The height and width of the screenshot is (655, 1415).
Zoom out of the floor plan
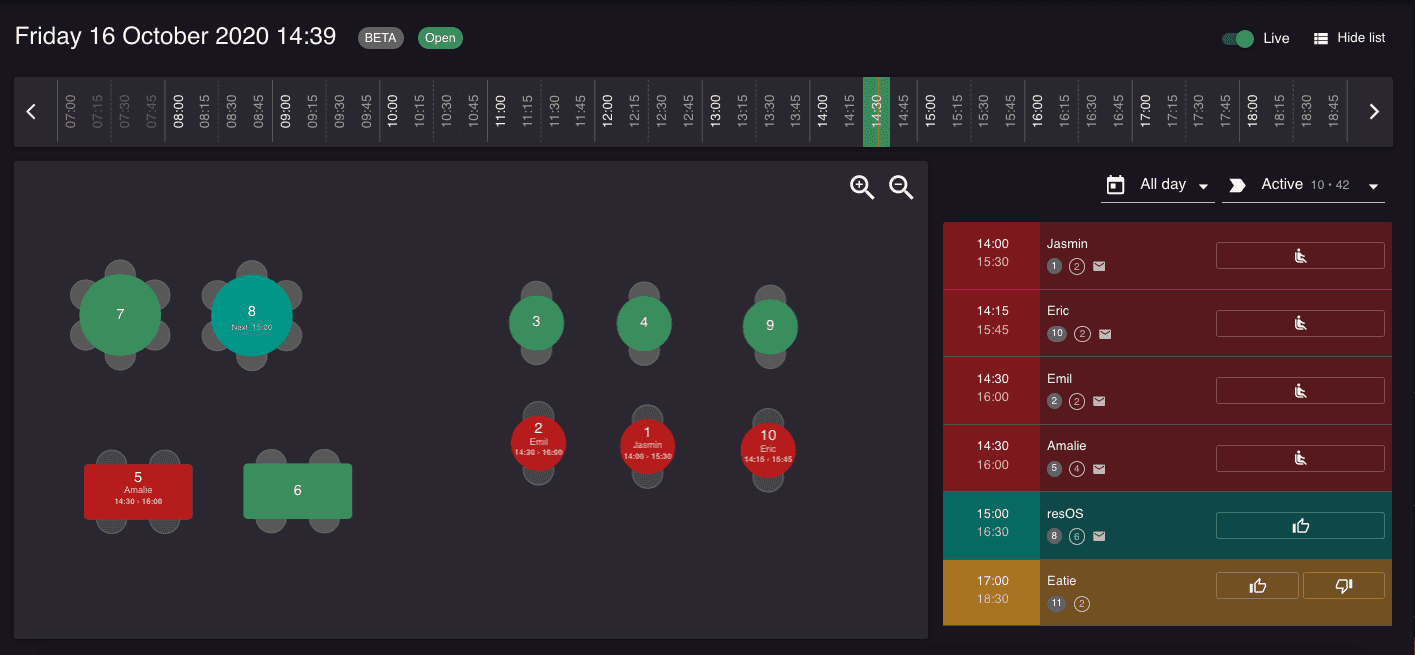point(900,187)
